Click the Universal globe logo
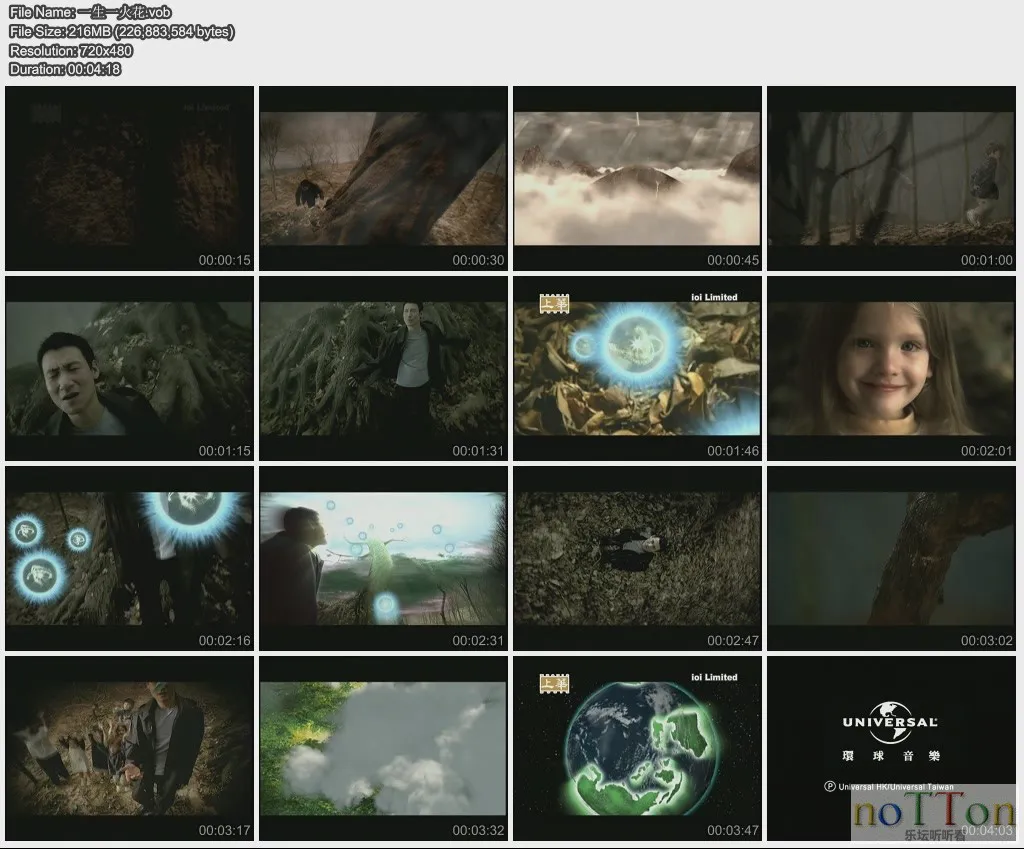Screen dimensions: 1024x849 tap(889, 721)
